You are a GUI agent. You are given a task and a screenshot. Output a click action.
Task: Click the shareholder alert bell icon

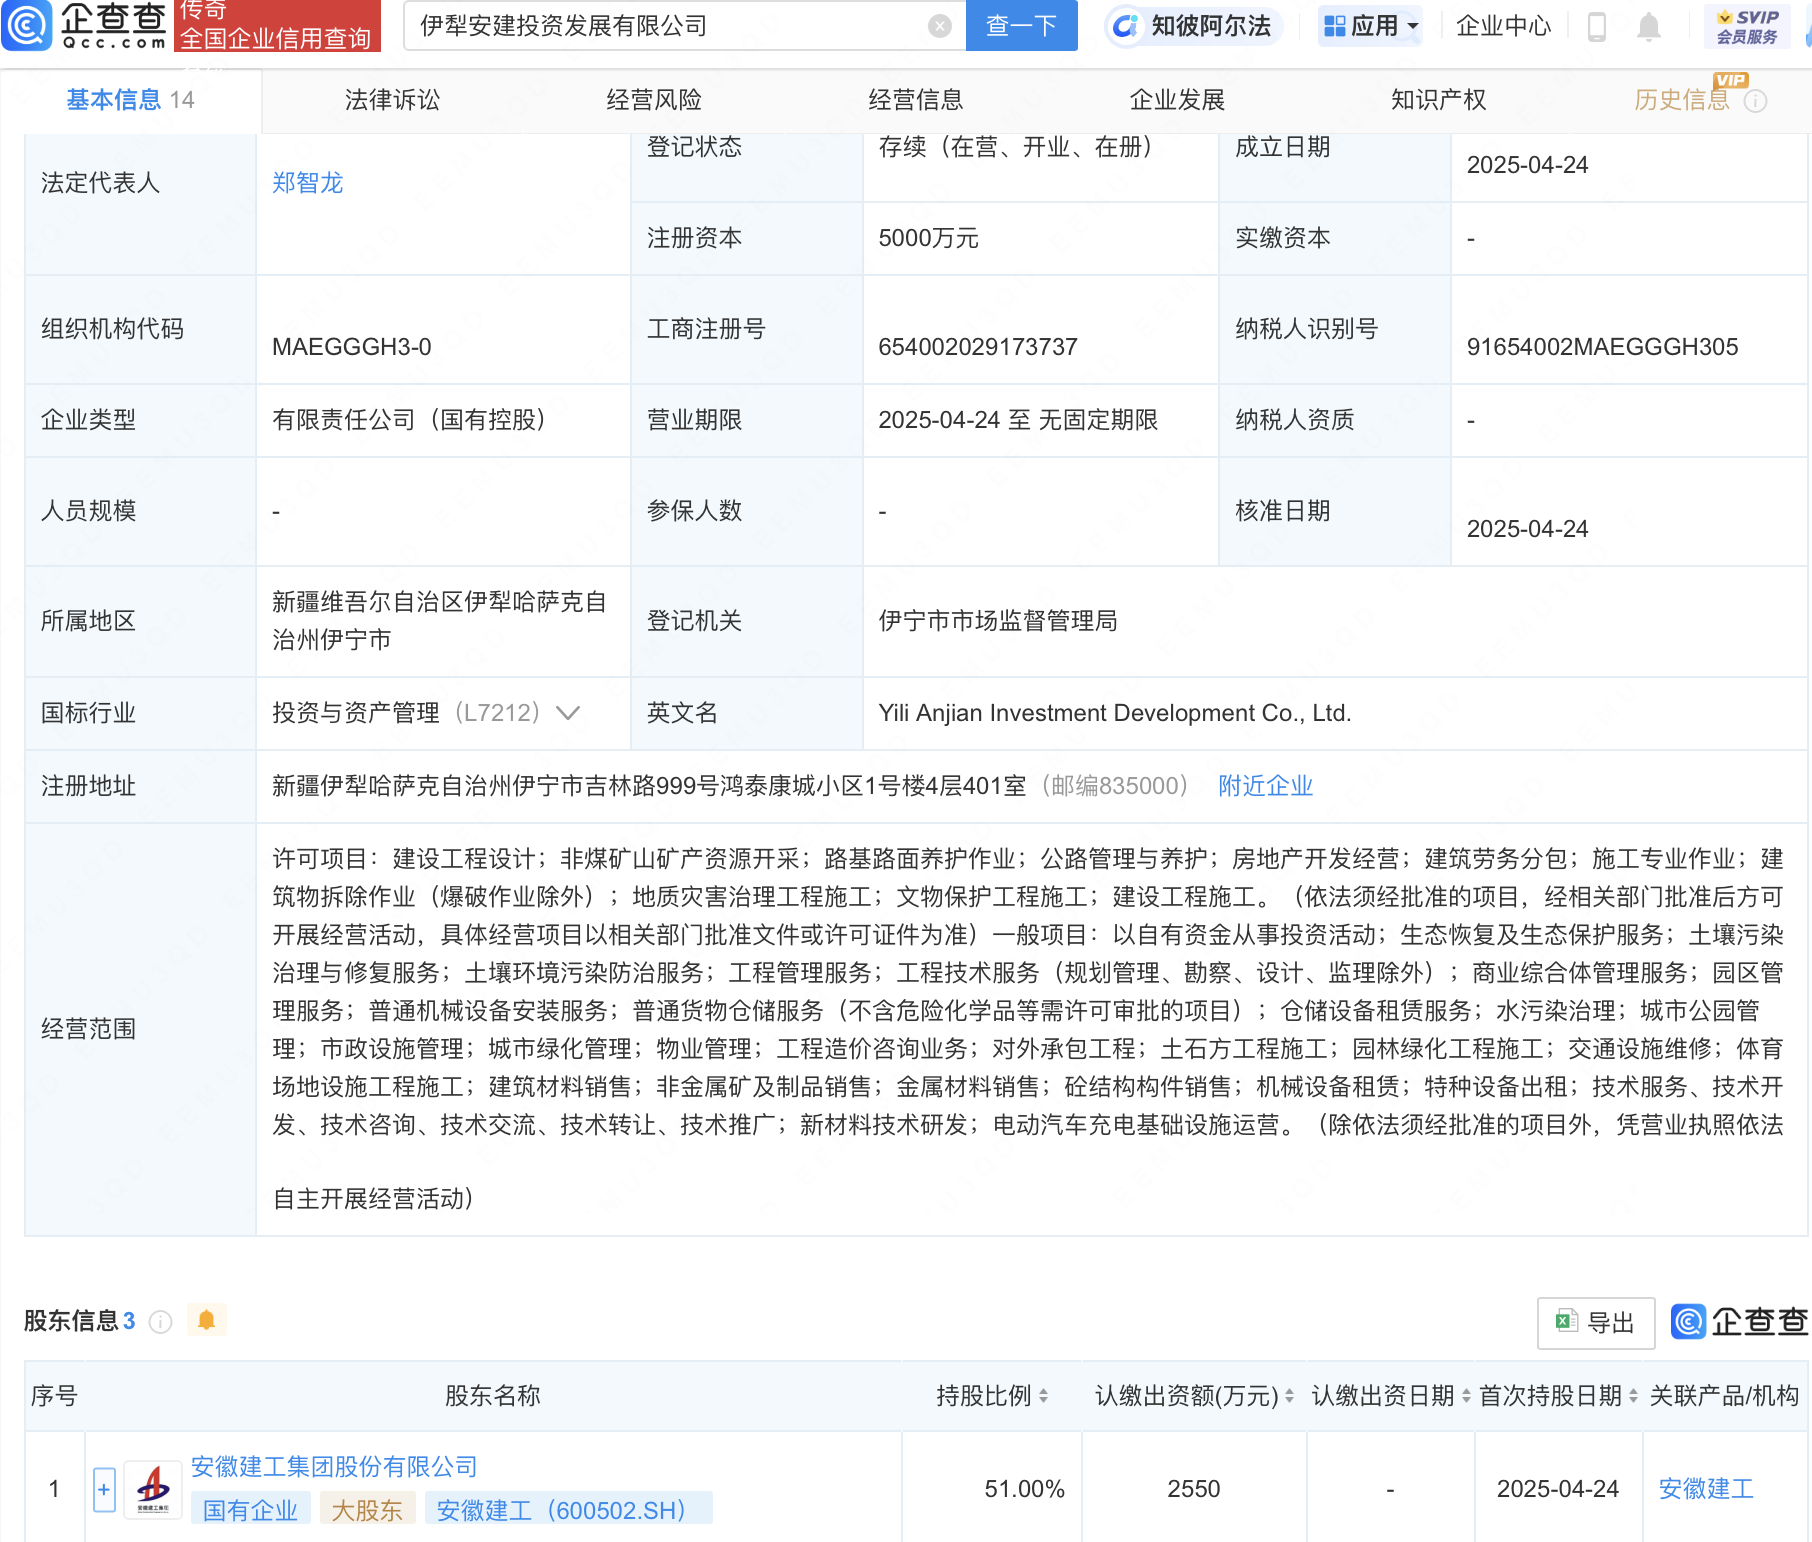click(206, 1320)
